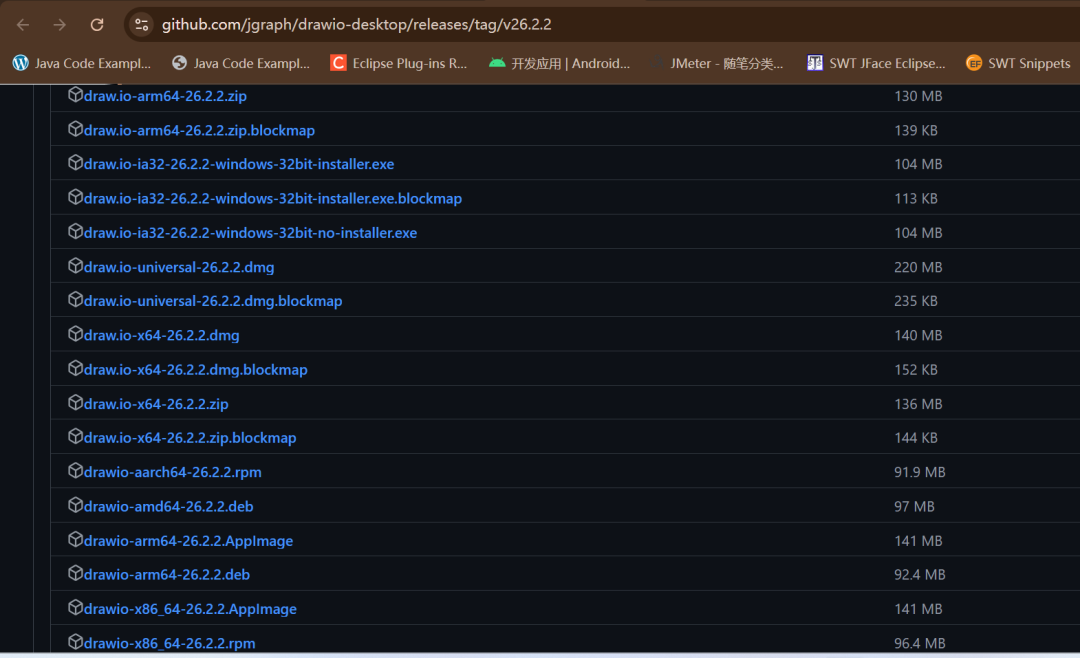The width and height of the screenshot is (1080, 658).
Task: Download draw.io-universal-26.2.2.dmg
Action: click(x=179, y=267)
